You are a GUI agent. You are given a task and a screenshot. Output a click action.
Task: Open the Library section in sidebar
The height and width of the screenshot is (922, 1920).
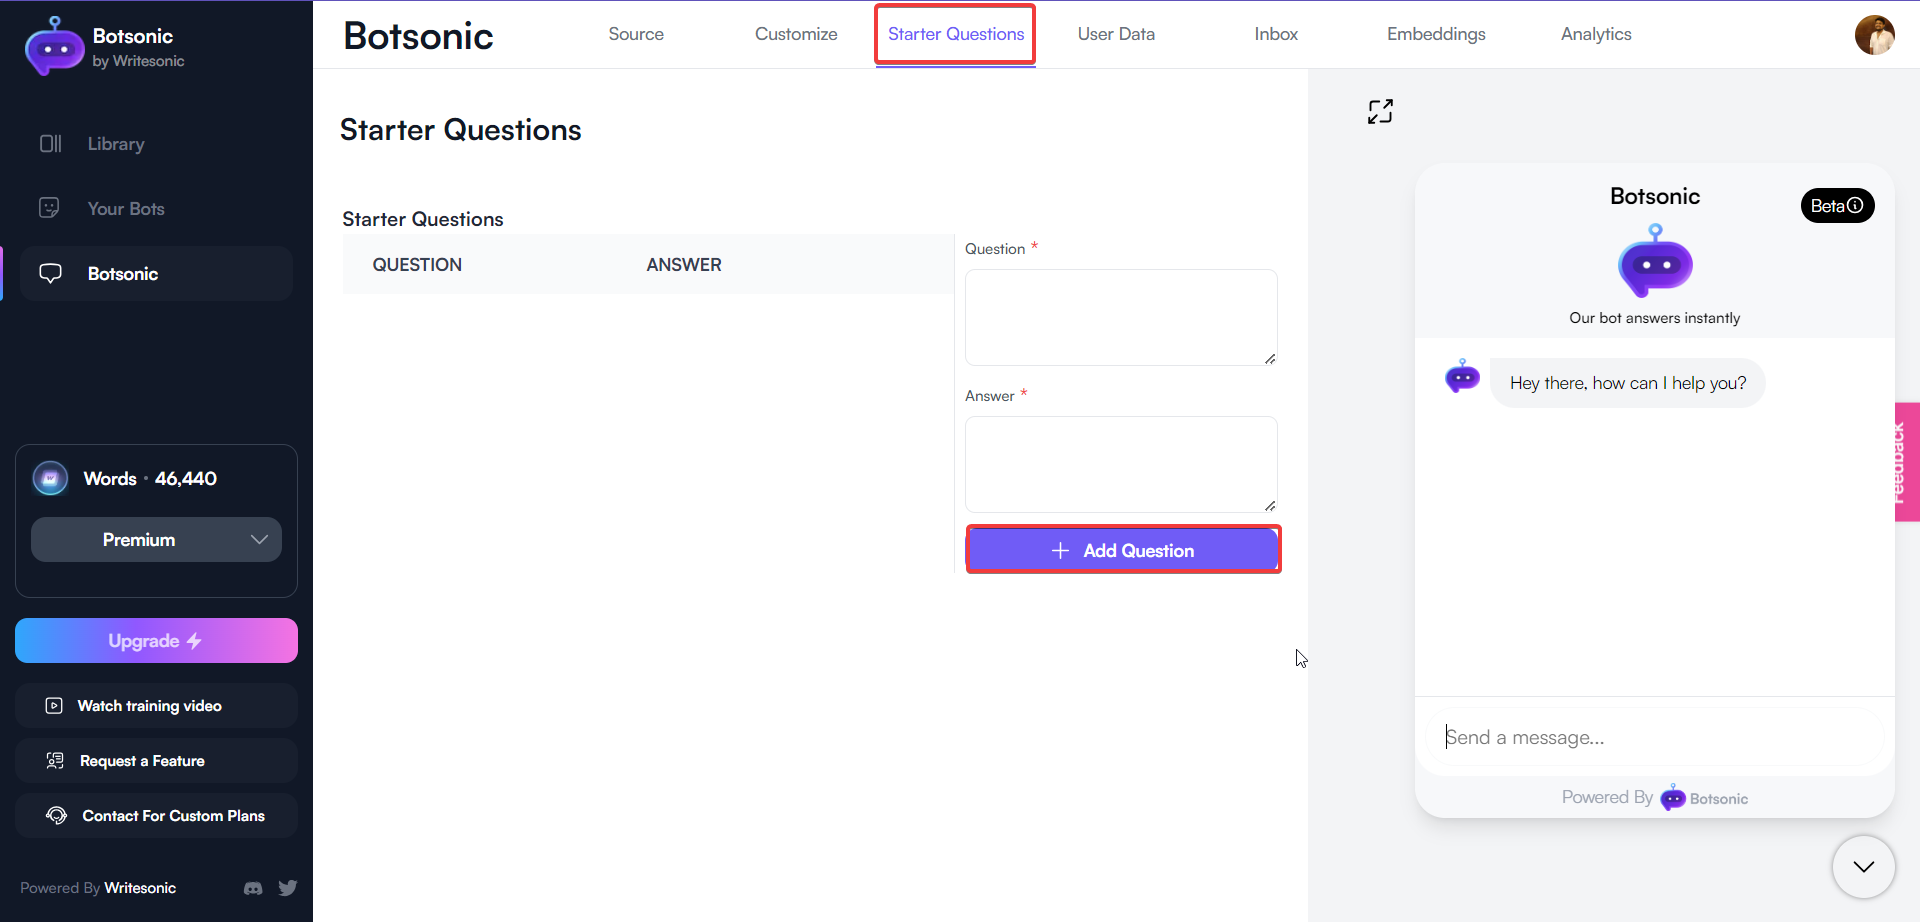point(115,143)
